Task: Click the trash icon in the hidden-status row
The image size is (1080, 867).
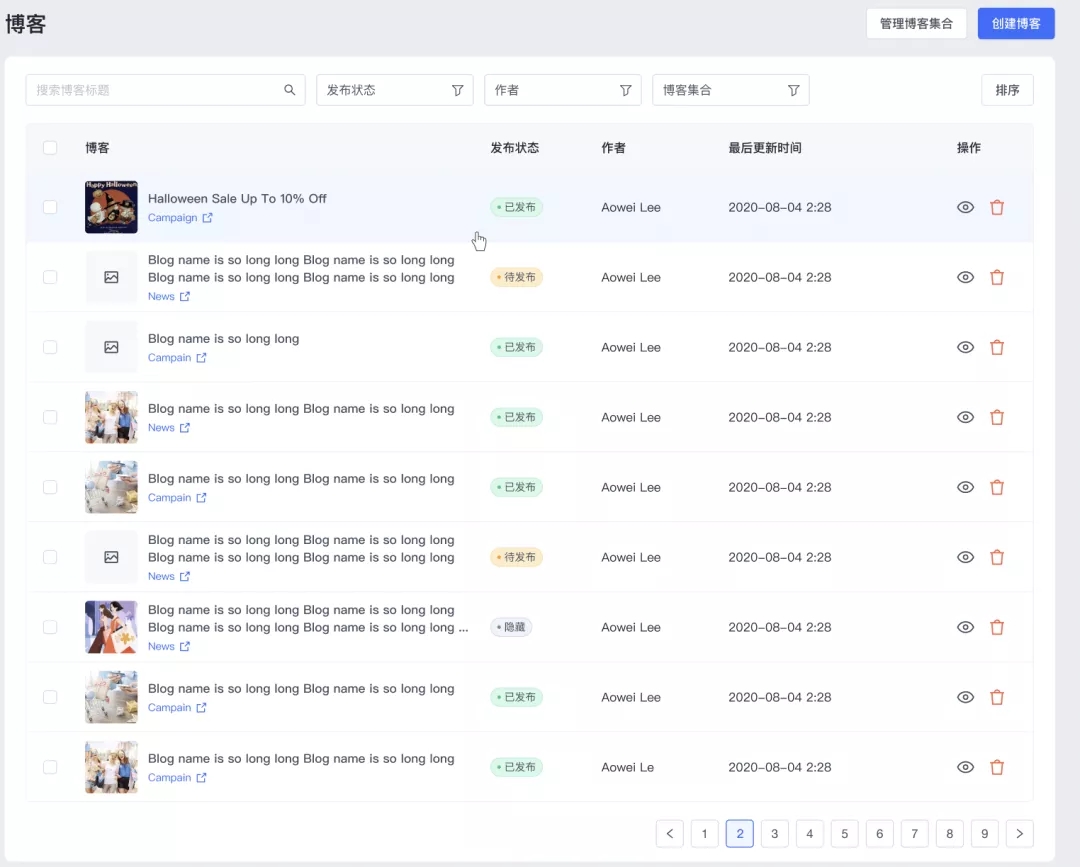Action: point(996,628)
